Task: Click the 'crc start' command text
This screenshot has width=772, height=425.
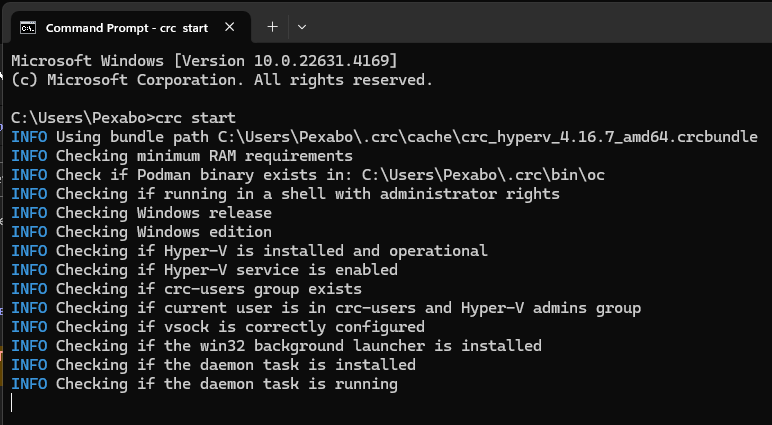Action: coord(195,118)
